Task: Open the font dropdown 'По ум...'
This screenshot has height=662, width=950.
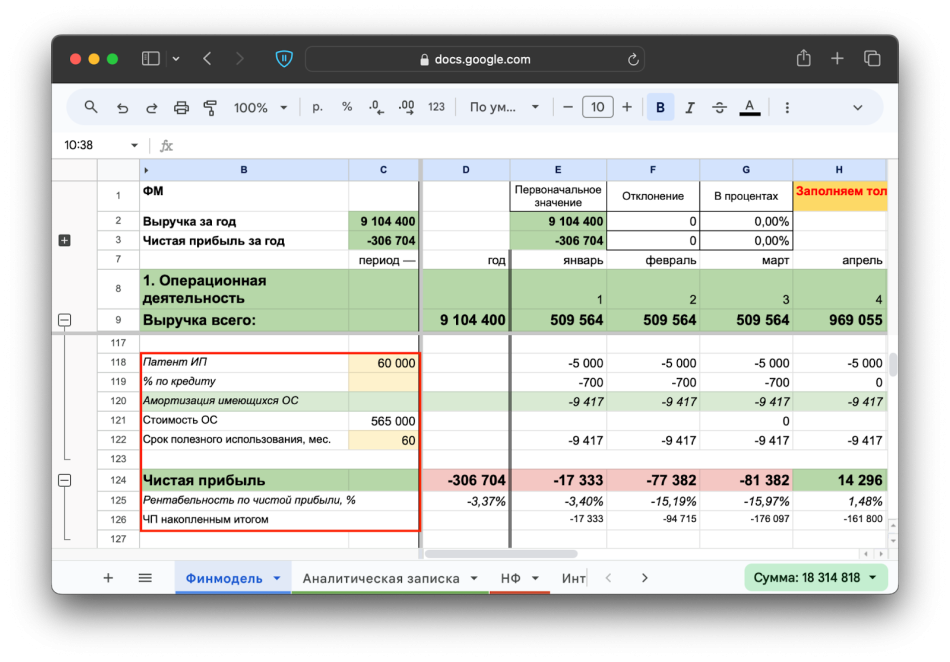Action: 504,107
